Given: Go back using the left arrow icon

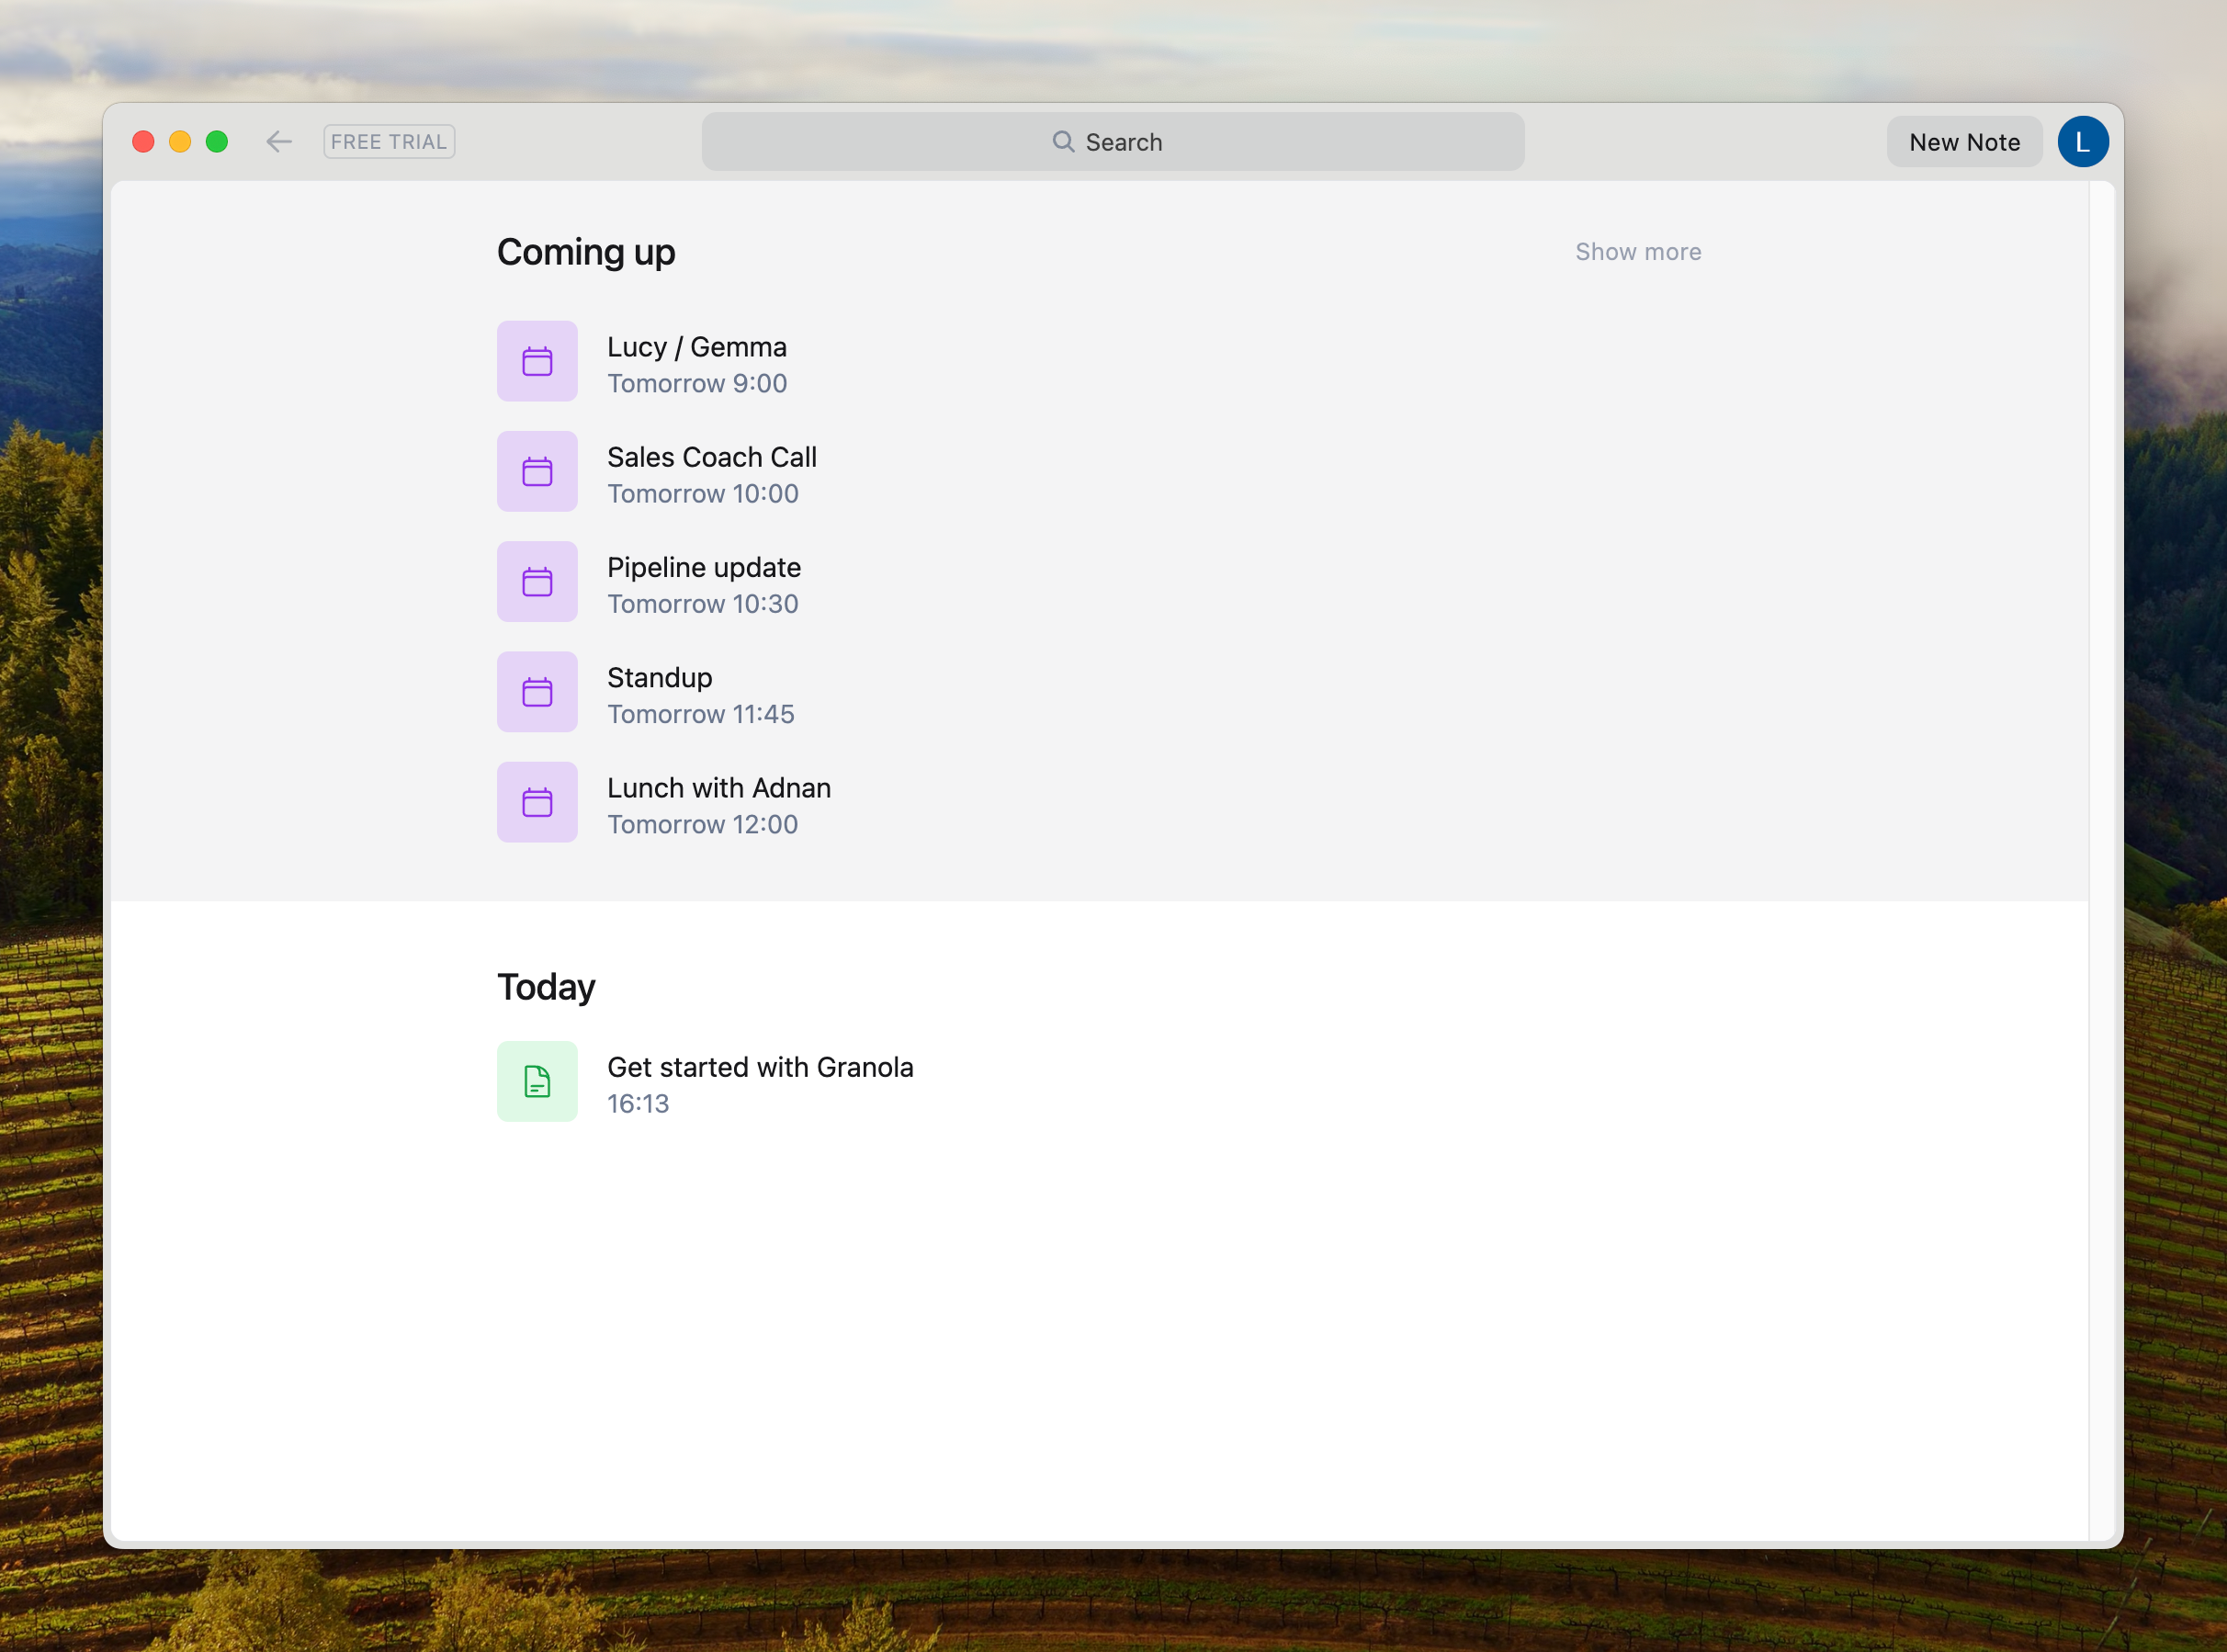Looking at the screenshot, I should coord(279,142).
